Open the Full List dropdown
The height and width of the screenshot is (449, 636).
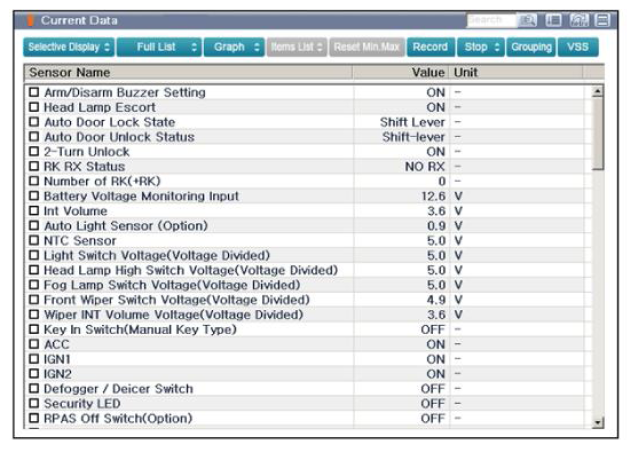[x=159, y=47]
